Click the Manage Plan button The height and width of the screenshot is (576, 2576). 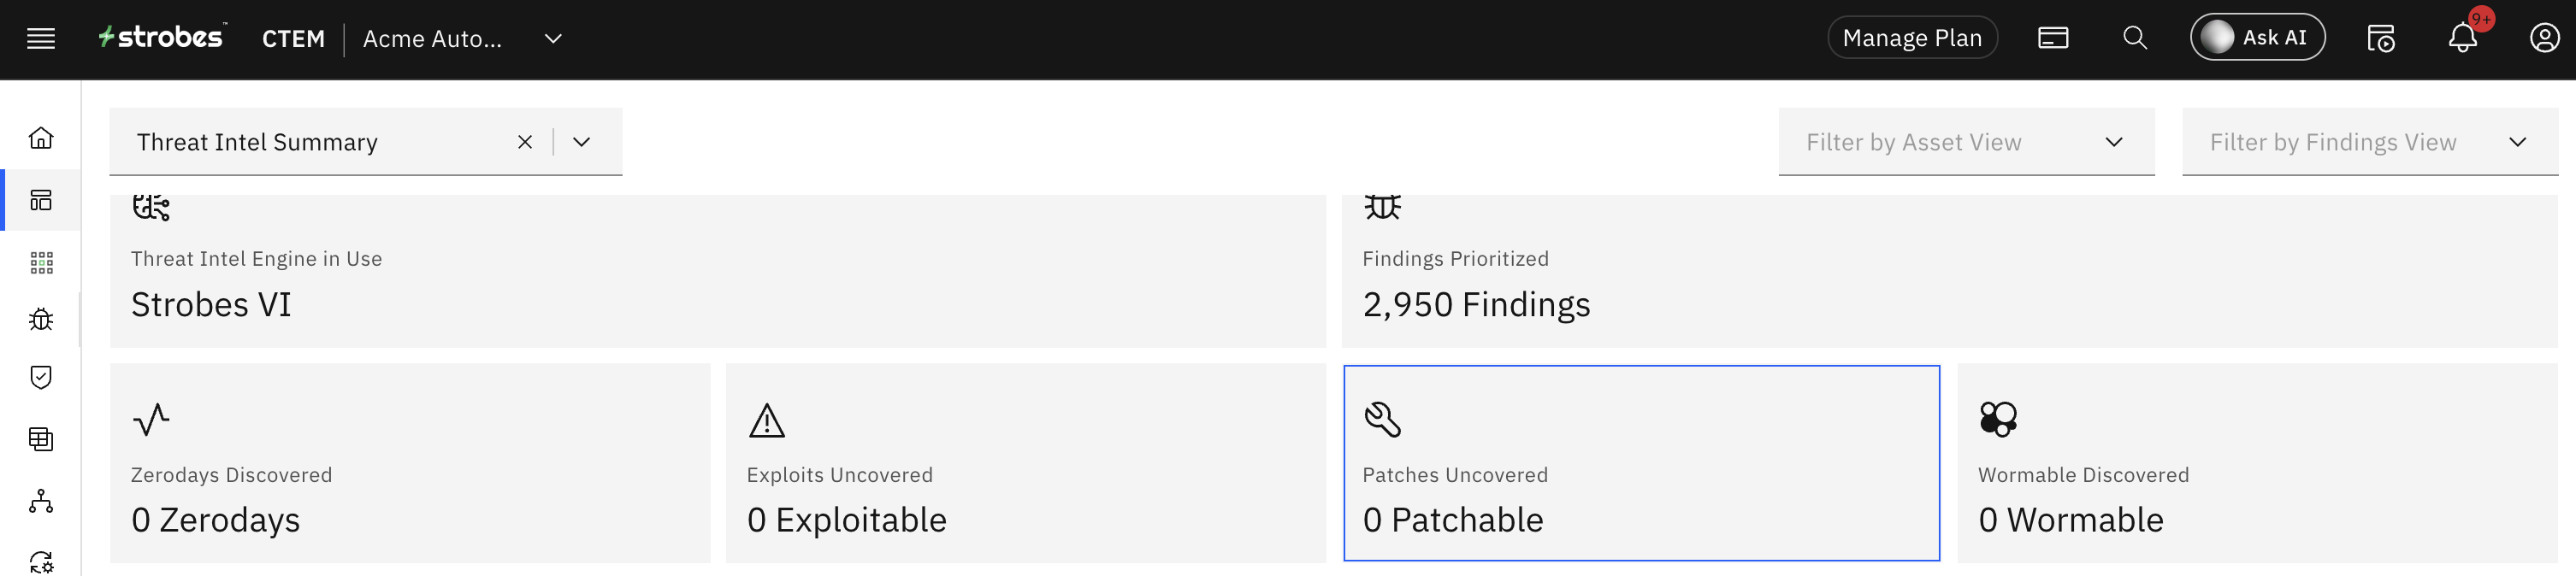[1911, 38]
